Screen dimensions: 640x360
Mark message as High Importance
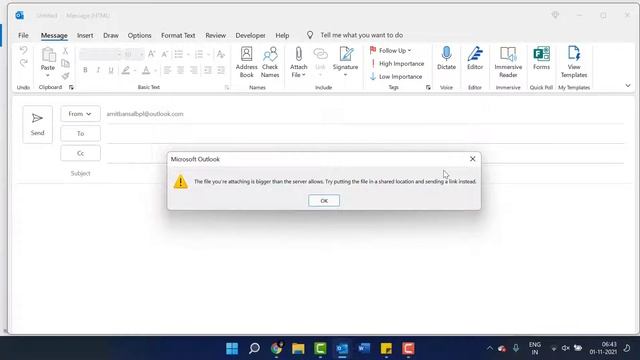point(397,64)
